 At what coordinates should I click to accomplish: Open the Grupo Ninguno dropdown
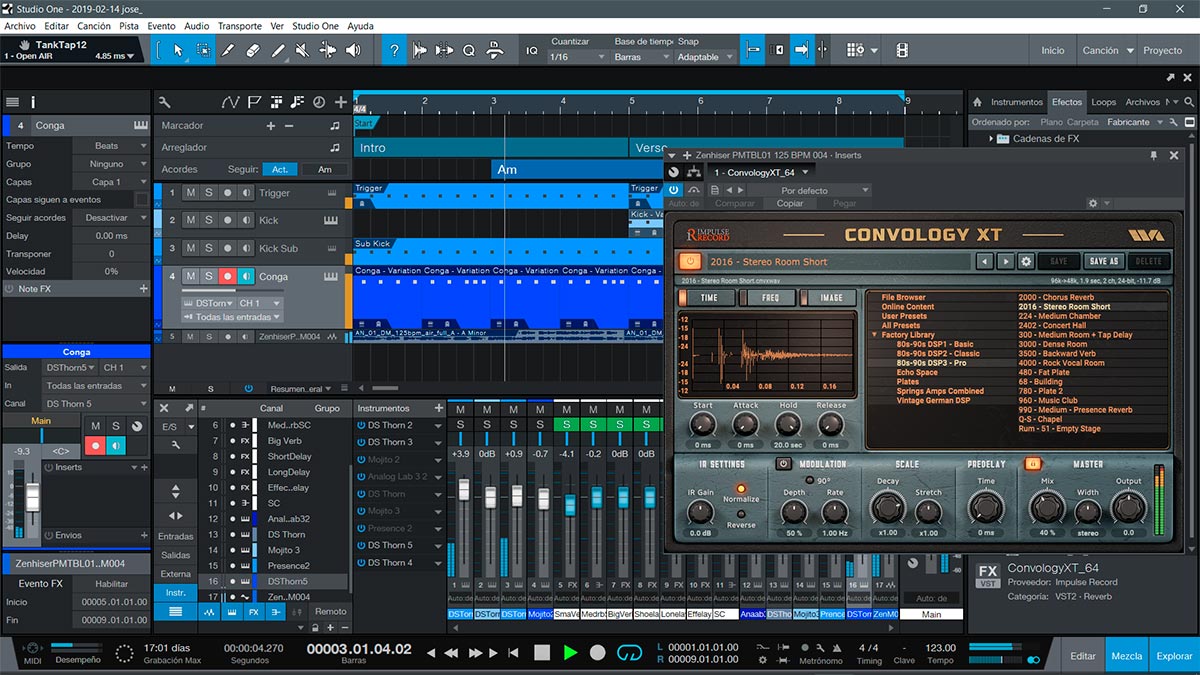click(113, 164)
